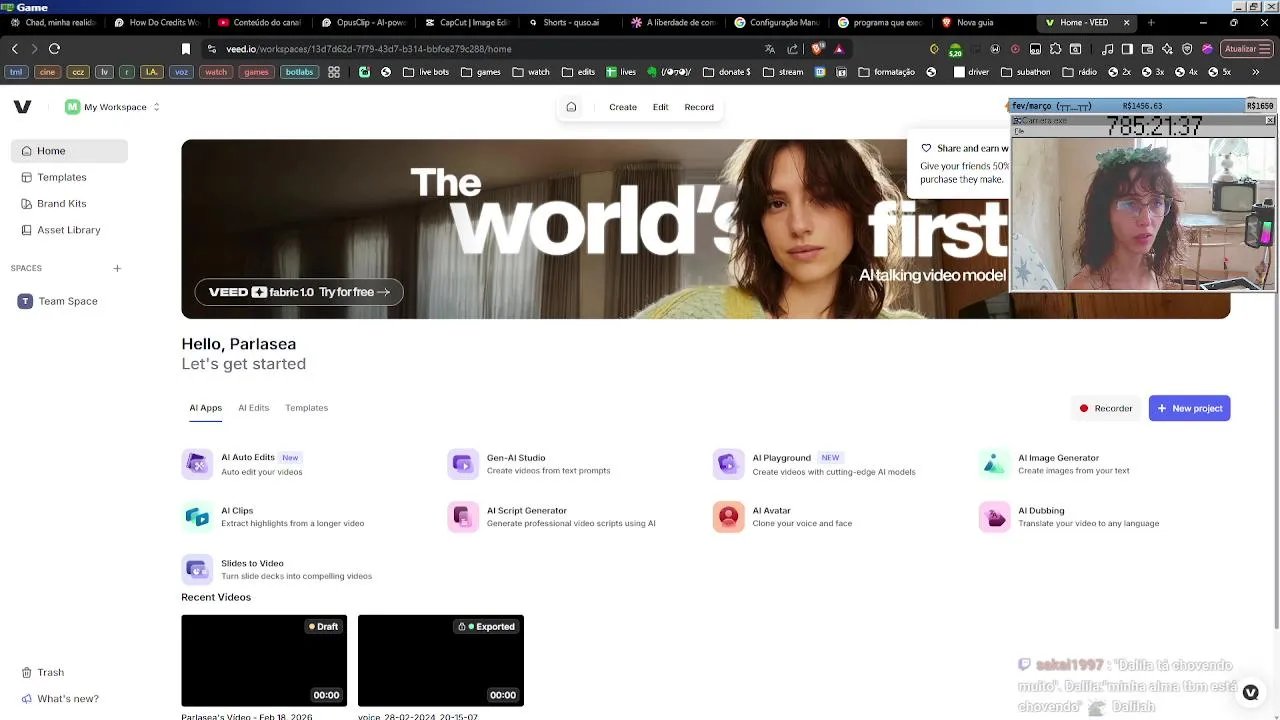1280x720 pixels.
Task: Open the Record menu
Action: pos(699,107)
